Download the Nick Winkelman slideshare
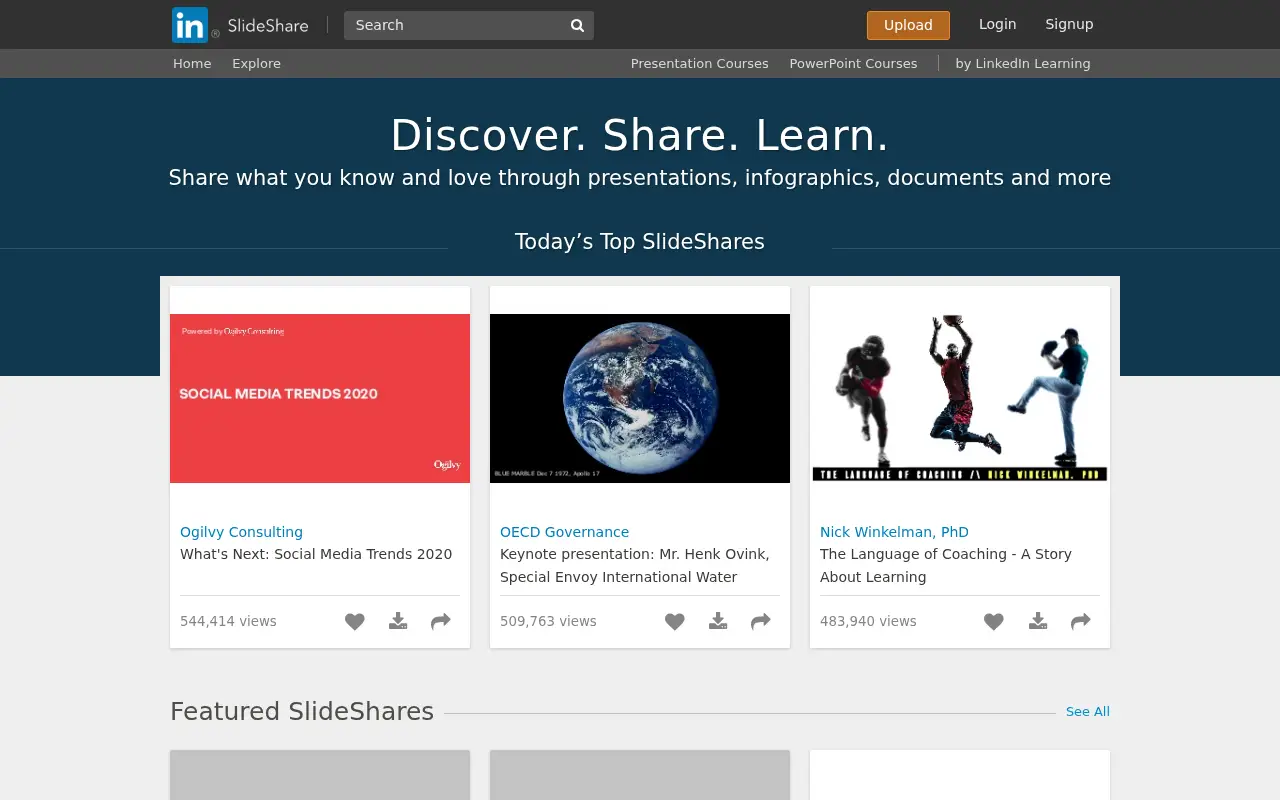The image size is (1280, 800). pyautogui.click(x=1038, y=621)
